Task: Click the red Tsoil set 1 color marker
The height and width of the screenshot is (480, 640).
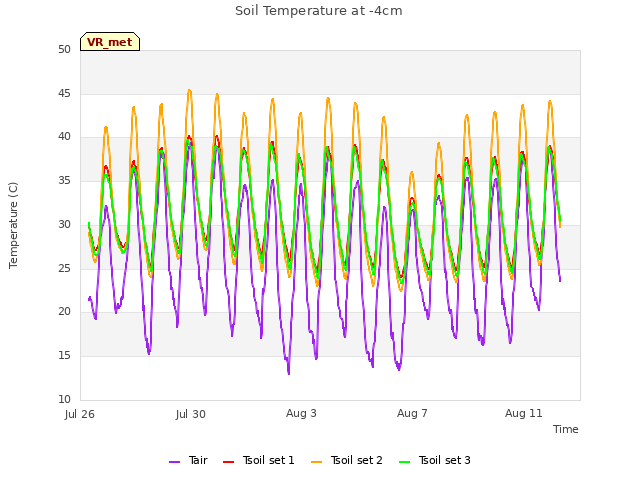Action: click(x=228, y=462)
